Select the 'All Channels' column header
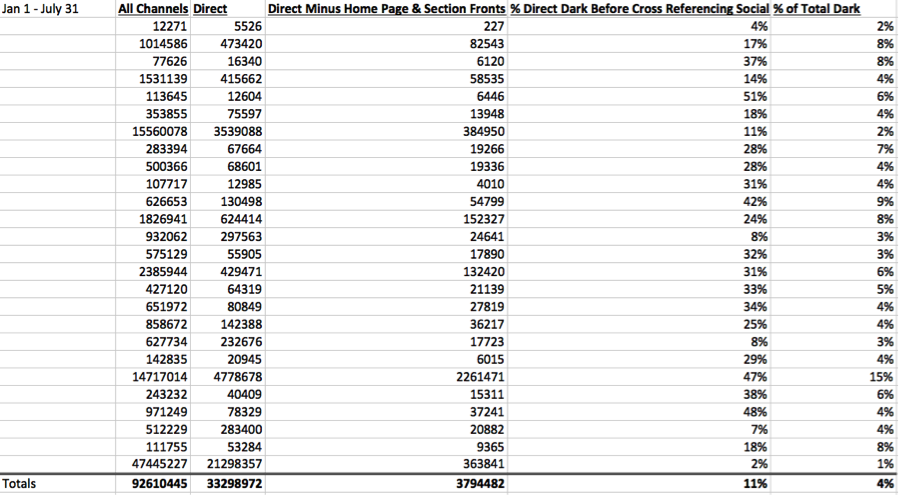This screenshot has height=495, width=899. [x=153, y=8]
